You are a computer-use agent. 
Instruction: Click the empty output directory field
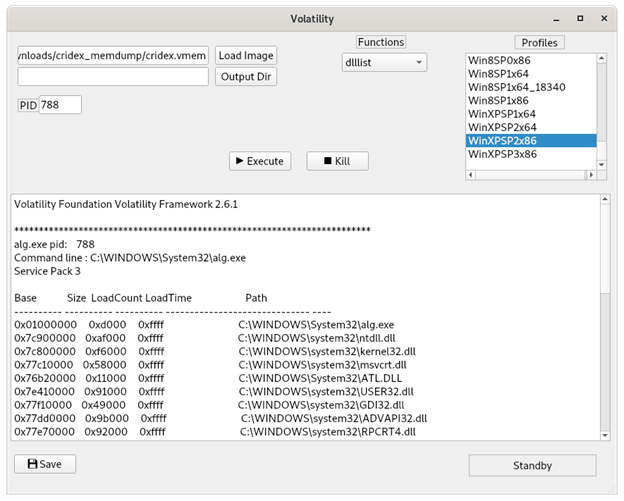(x=113, y=76)
